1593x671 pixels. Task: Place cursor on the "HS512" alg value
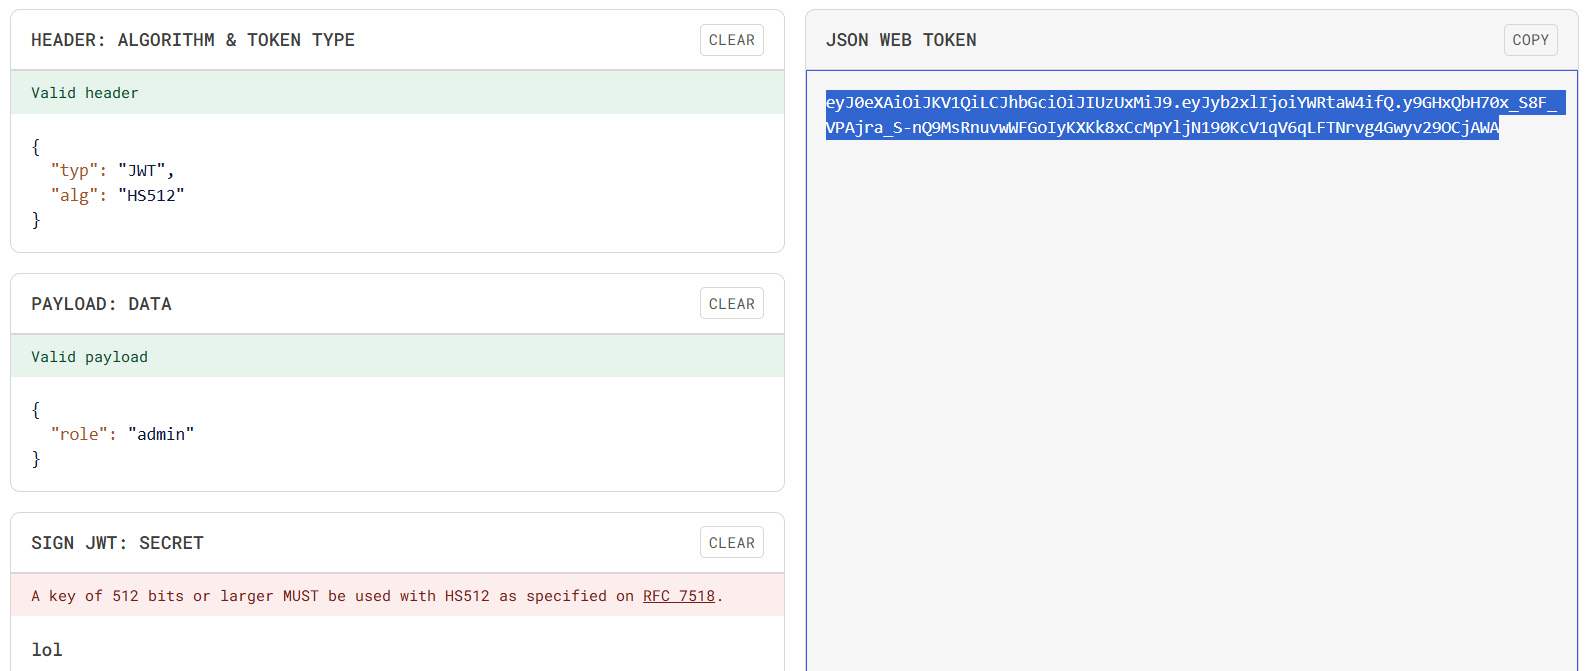(151, 196)
